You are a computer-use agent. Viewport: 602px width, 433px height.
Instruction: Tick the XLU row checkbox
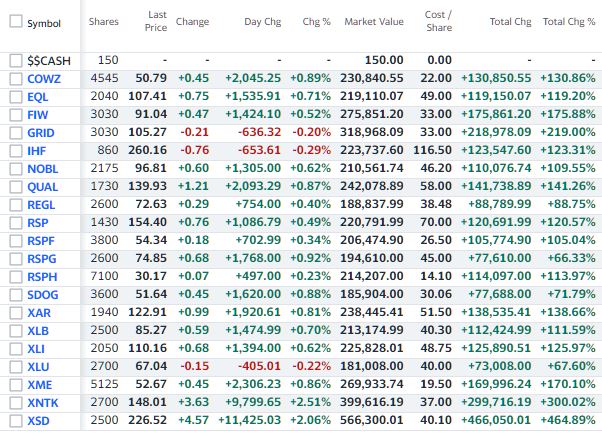click(15, 366)
